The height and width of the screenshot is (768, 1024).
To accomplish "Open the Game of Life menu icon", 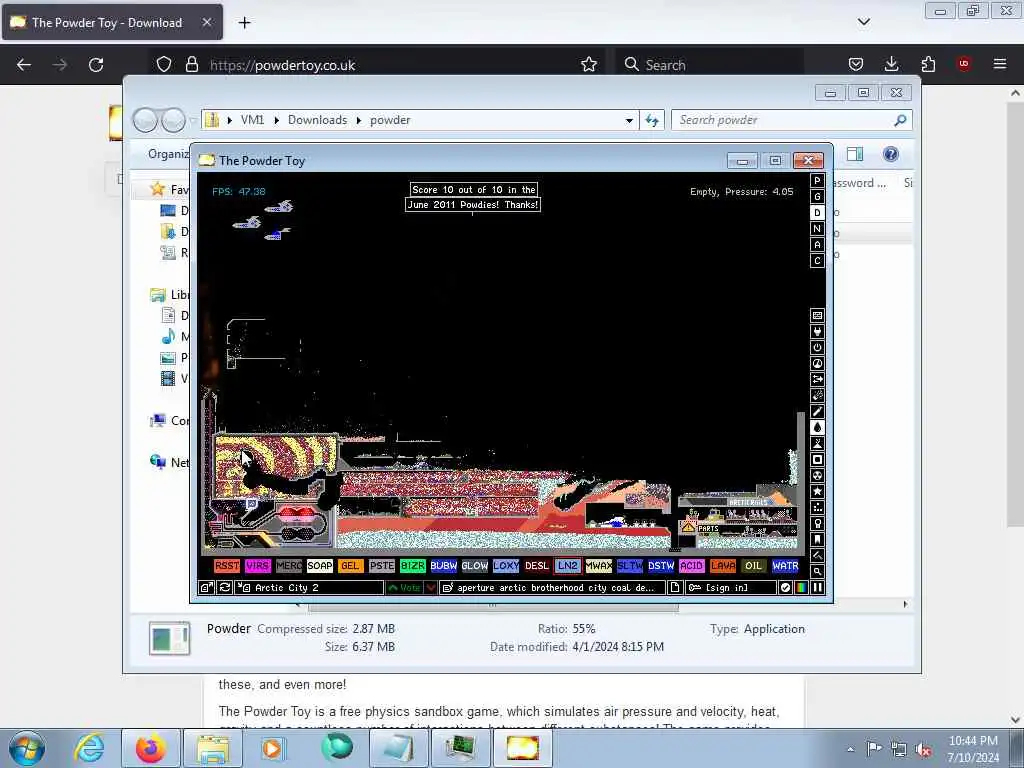I will (817, 507).
